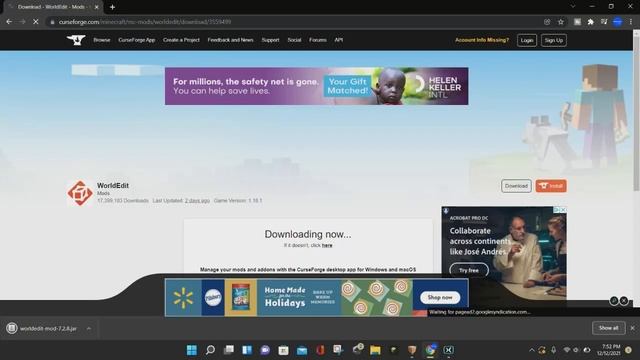Close the WorldEdit download tab
Image resolution: width=640 pixels, height=360 pixels.
coord(96,7)
